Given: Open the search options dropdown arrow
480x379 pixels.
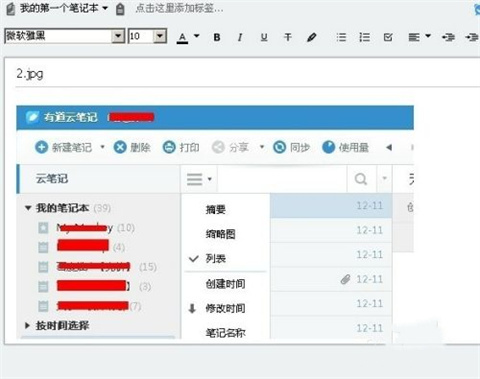Looking at the screenshot, I should 384,178.
